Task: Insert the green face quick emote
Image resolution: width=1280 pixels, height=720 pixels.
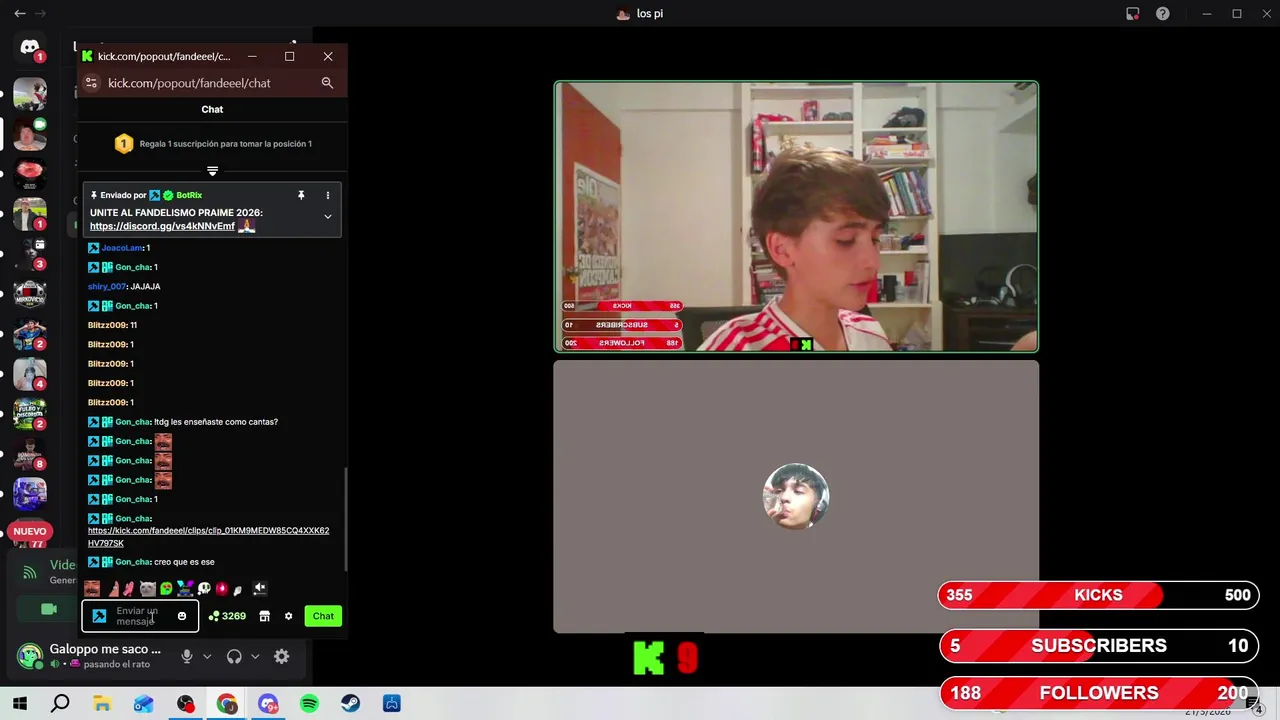Action: pos(166,589)
